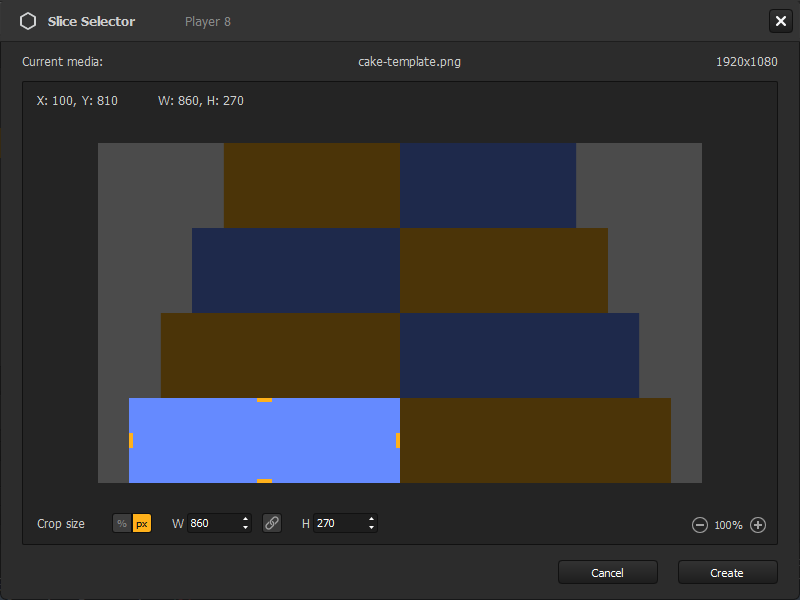This screenshot has height=600, width=800.
Task: Select the blue crop selection region
Action: pyautogui.click(x=263, y=440)
